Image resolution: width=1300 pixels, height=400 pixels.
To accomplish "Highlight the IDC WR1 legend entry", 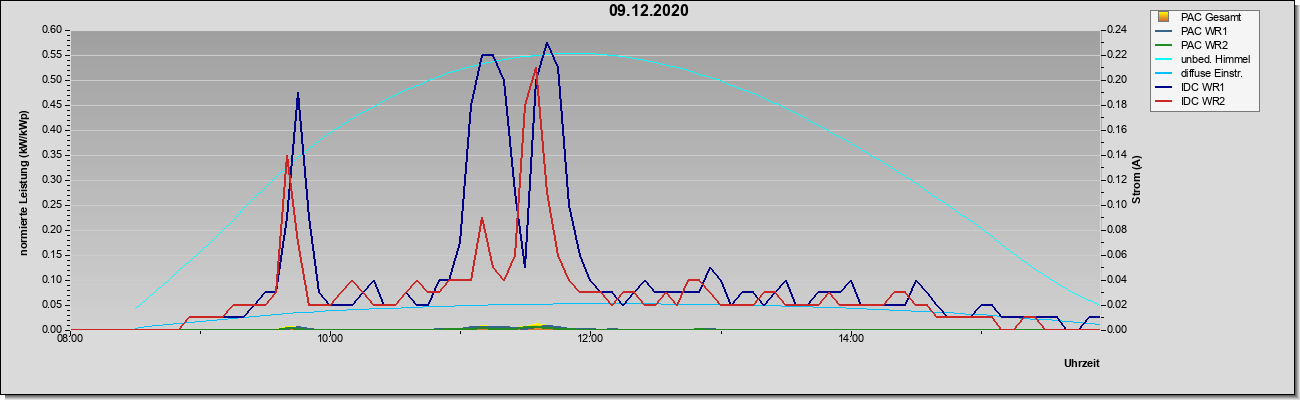I will click(x=1204, y=88).
